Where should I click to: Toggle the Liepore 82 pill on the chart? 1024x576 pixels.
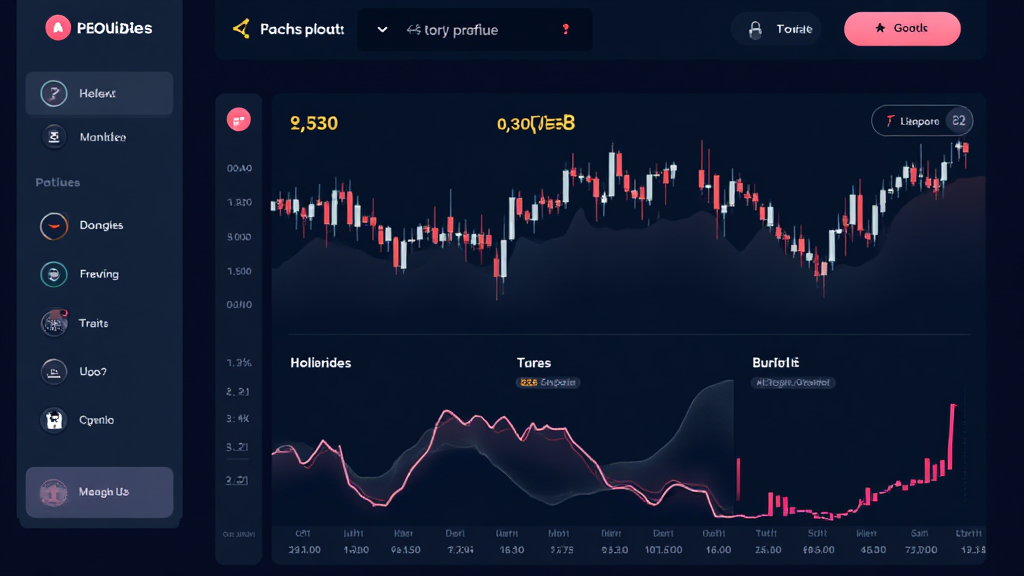coord(922,121)
